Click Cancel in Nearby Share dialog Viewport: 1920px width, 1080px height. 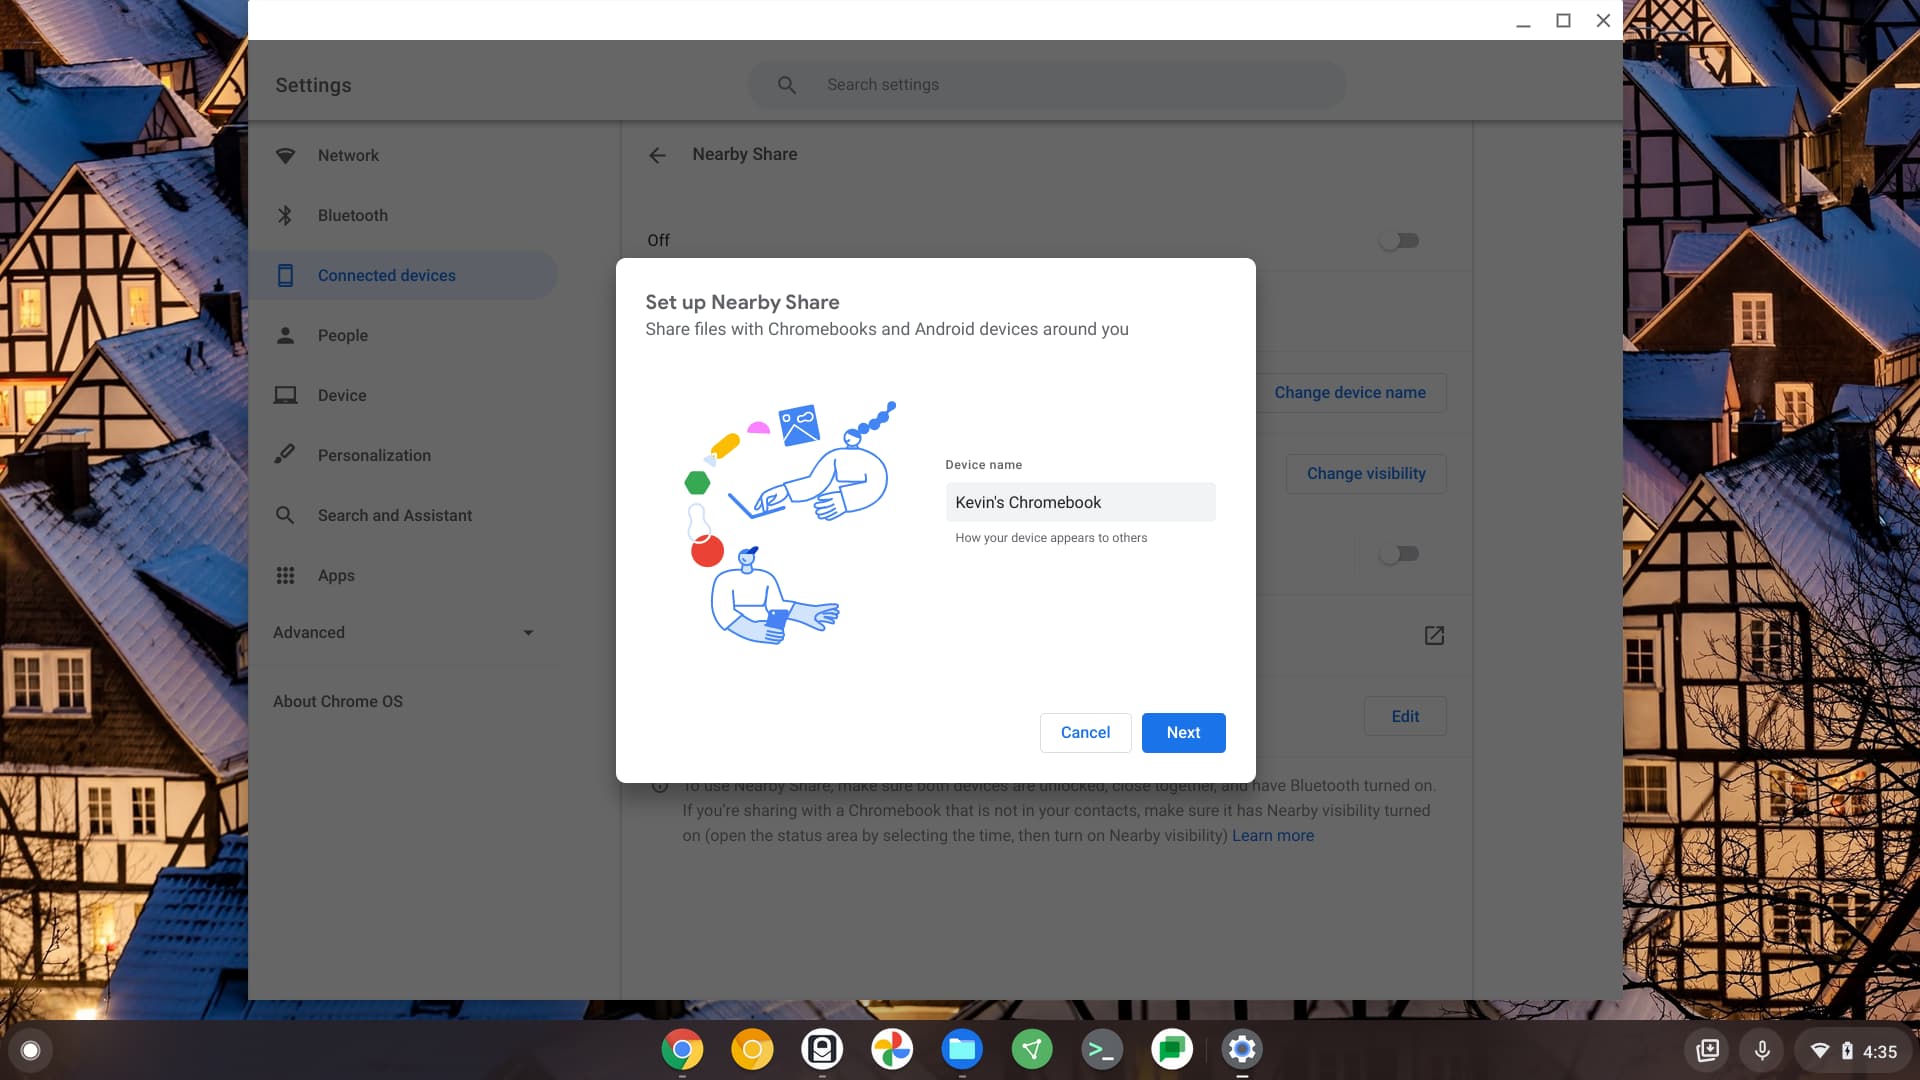(1085, 733)
